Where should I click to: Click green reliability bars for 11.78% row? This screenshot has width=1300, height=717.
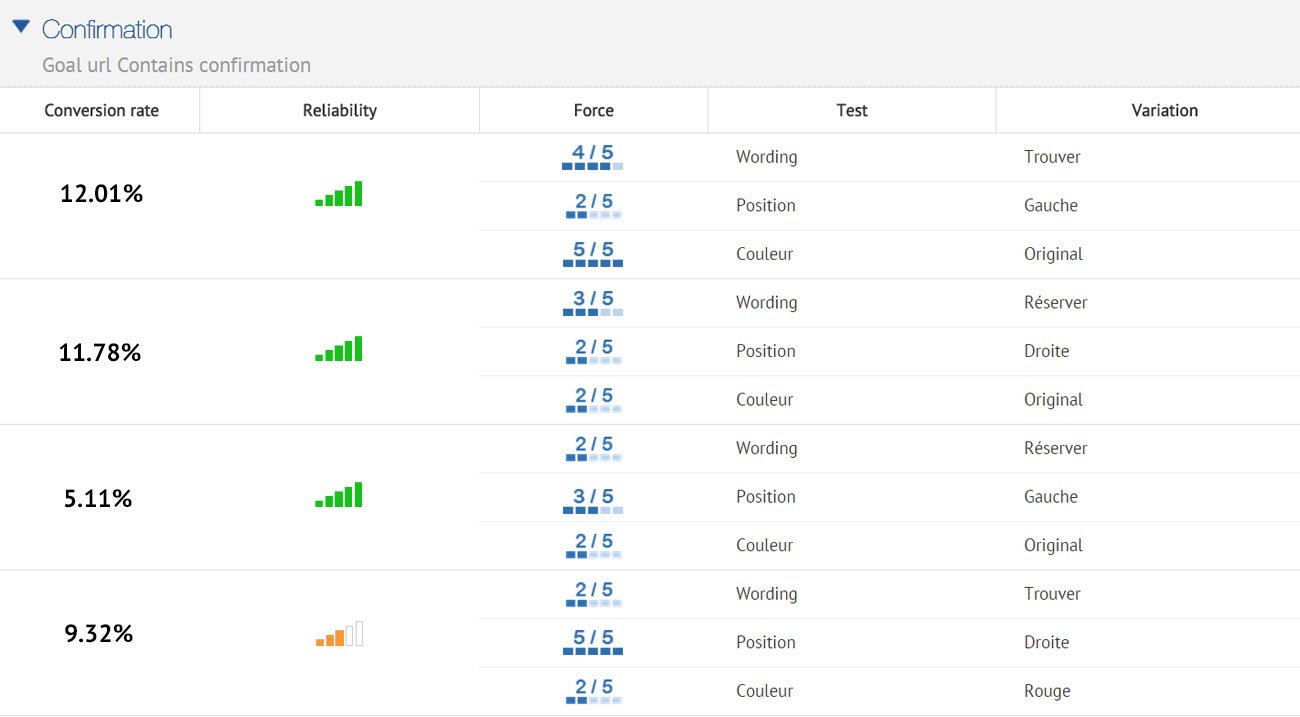(x=339, y=349)
